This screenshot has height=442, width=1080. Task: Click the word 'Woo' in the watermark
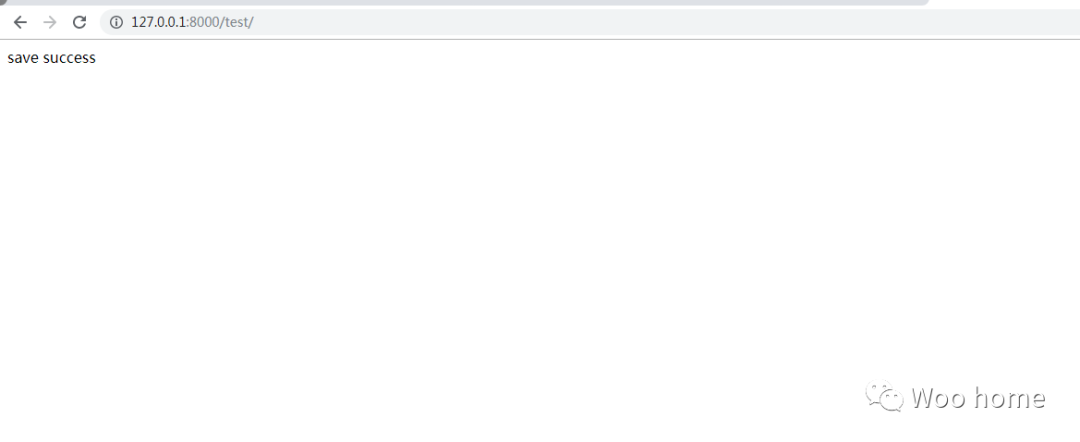(938, 398)
